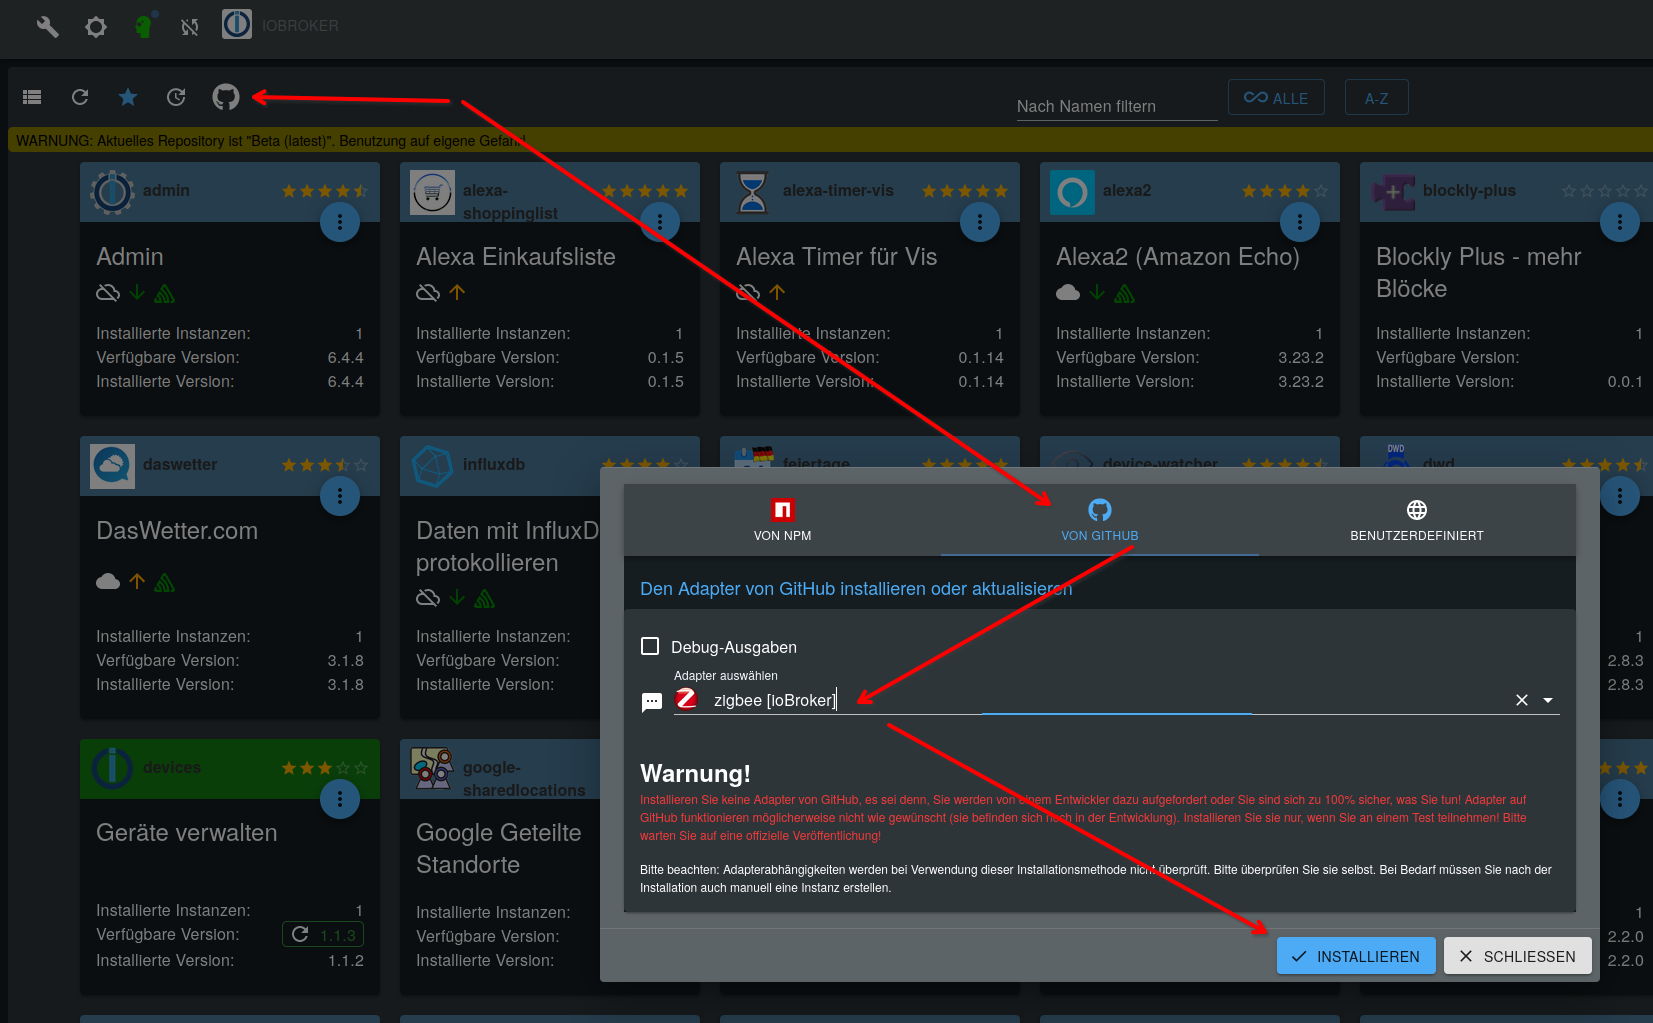Click the speech bubble icon beside adapter field
1653x1023 pixels.
(652, 702)
